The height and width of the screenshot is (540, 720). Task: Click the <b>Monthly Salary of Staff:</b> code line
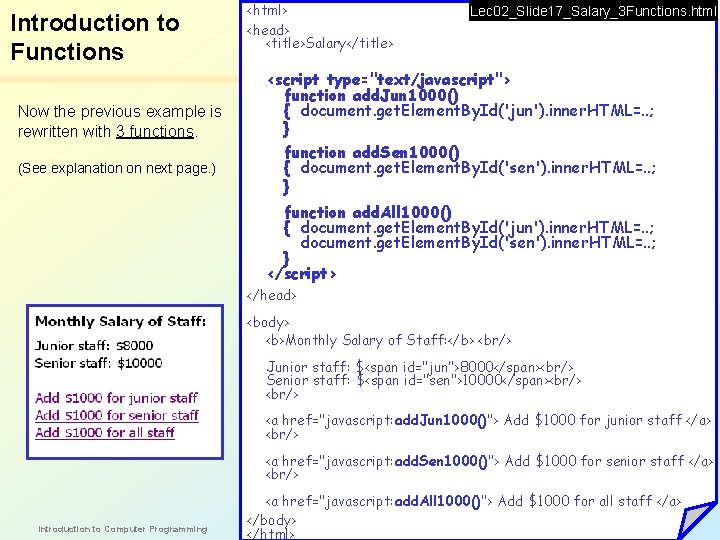(x=388, y=340)
